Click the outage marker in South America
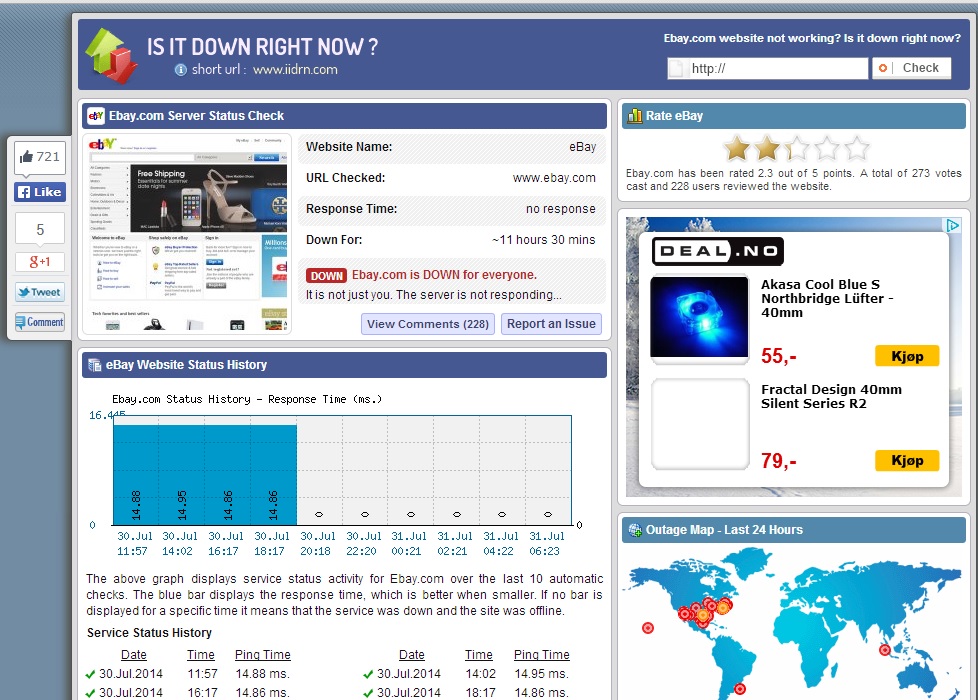 tap(740, 689)
